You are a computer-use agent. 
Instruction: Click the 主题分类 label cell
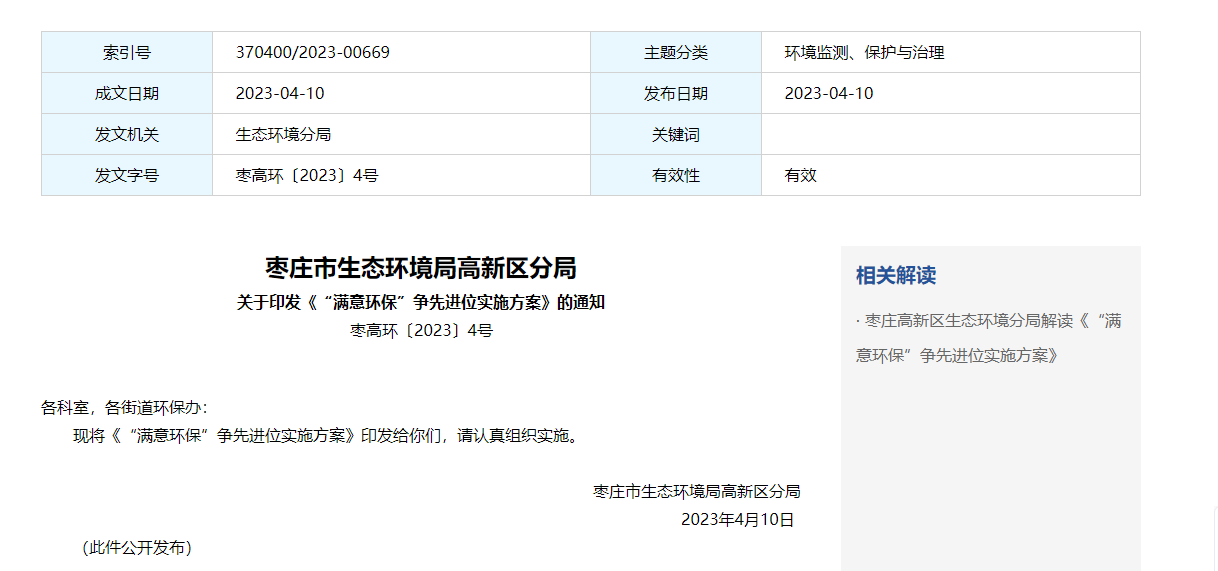[x=676, y=52]
